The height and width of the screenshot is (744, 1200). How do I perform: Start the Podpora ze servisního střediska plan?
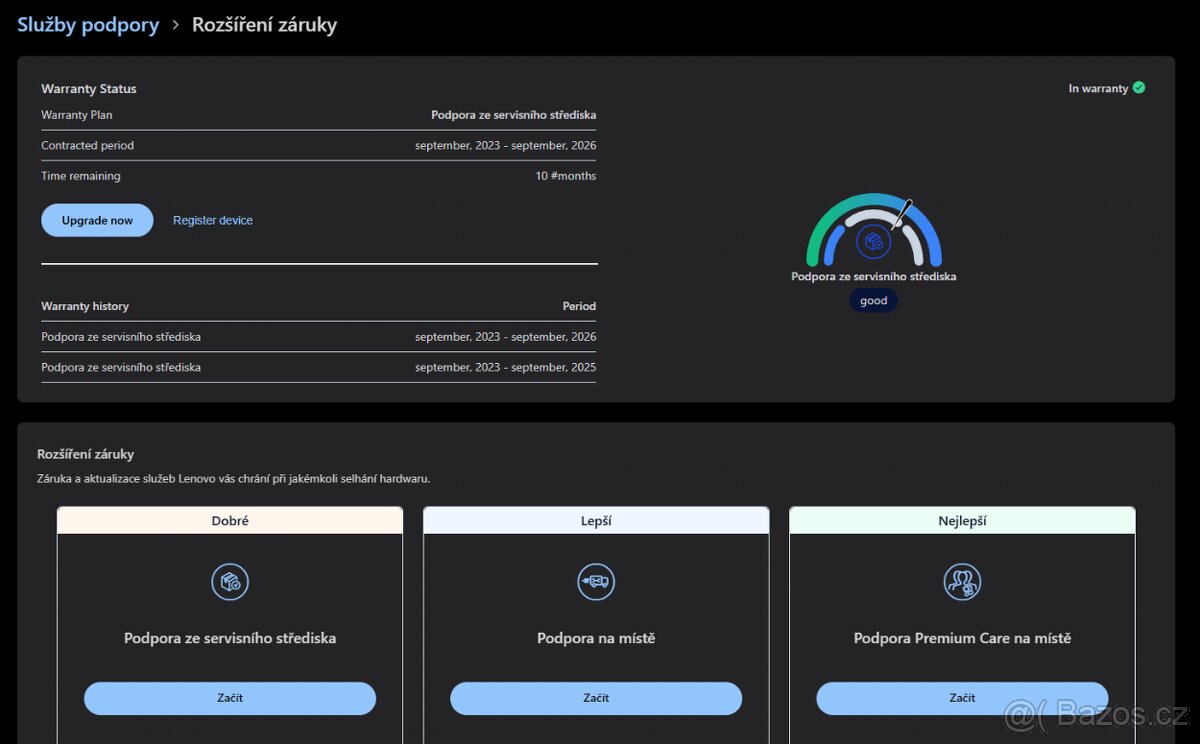(x=230, y=698)
